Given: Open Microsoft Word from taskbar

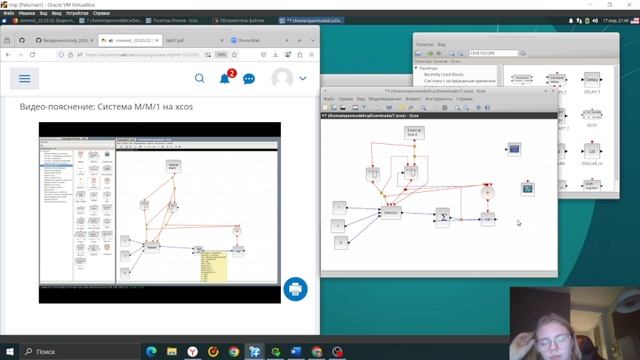Looking at the screenshot, I should click(296, 351).
